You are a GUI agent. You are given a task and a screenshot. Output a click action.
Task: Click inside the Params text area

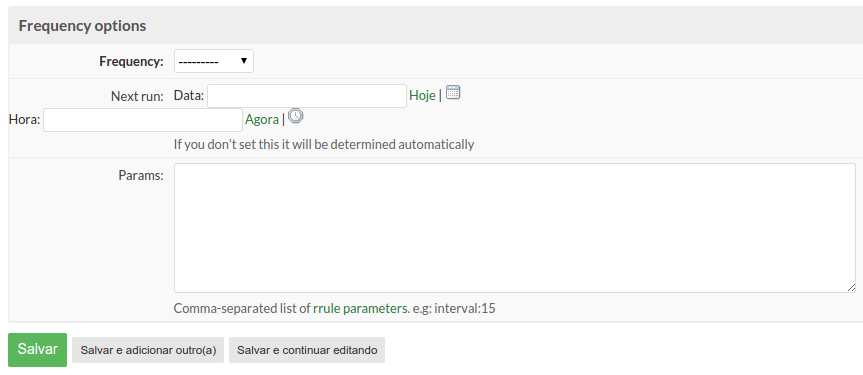(x=515, y=227)
